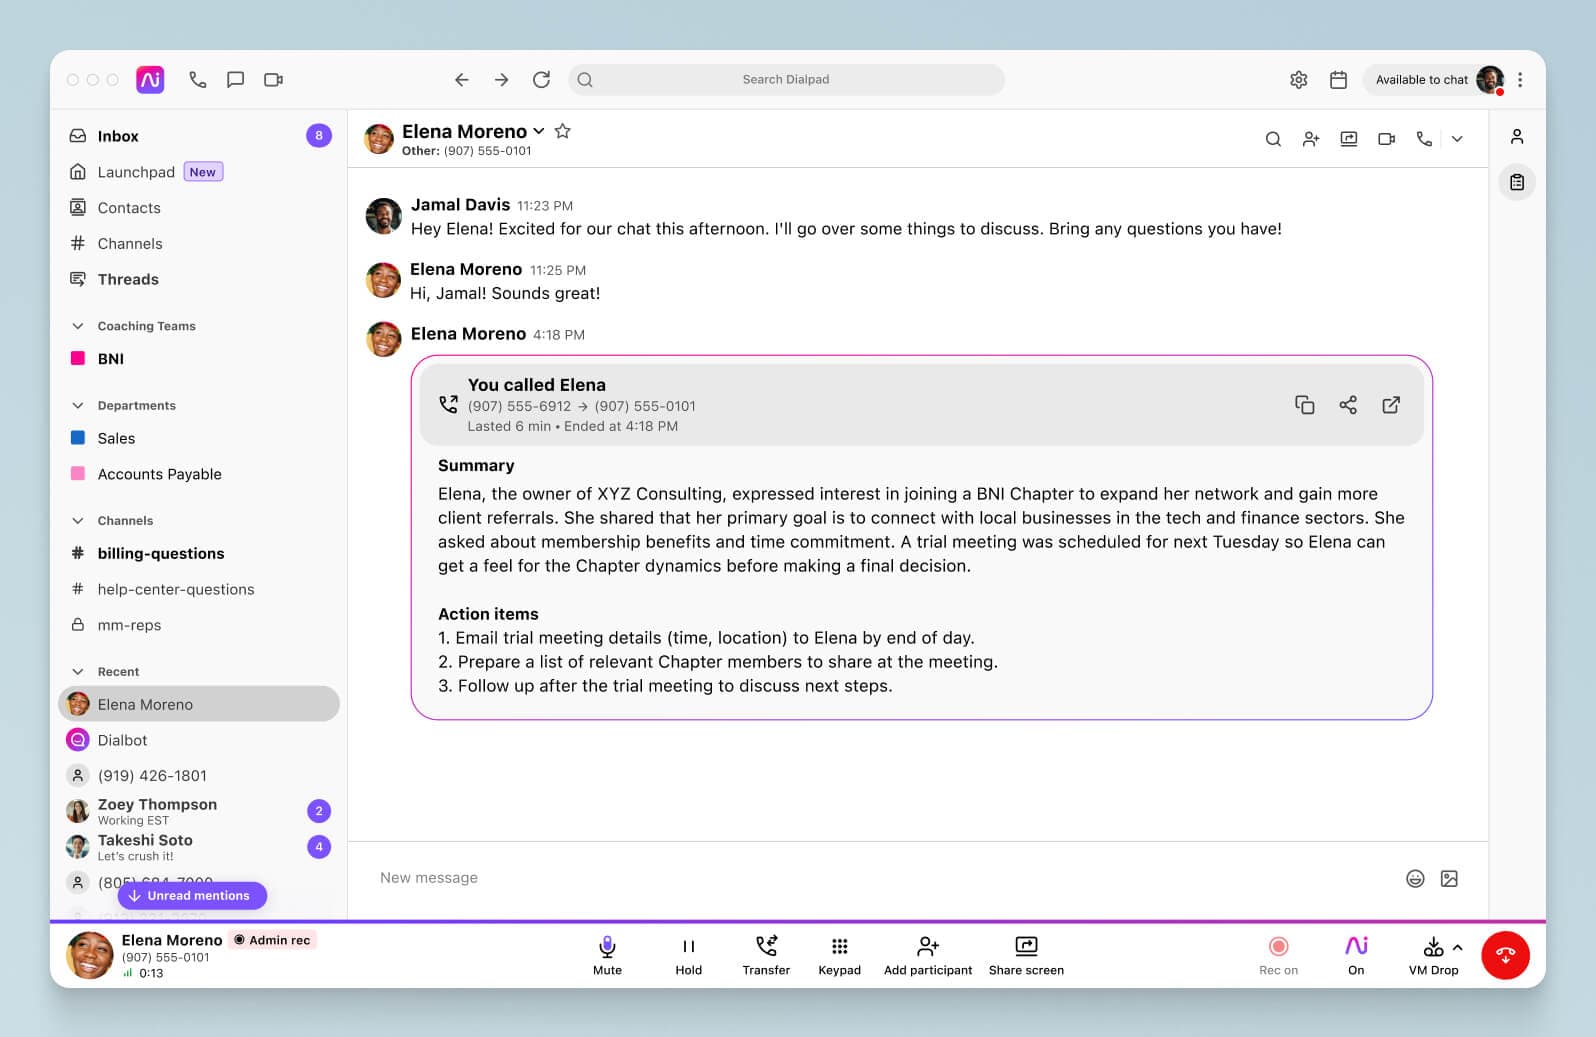
Task: Collapse the Coaching Teams section
Action: pyautogui.click(x=78, y=326)
